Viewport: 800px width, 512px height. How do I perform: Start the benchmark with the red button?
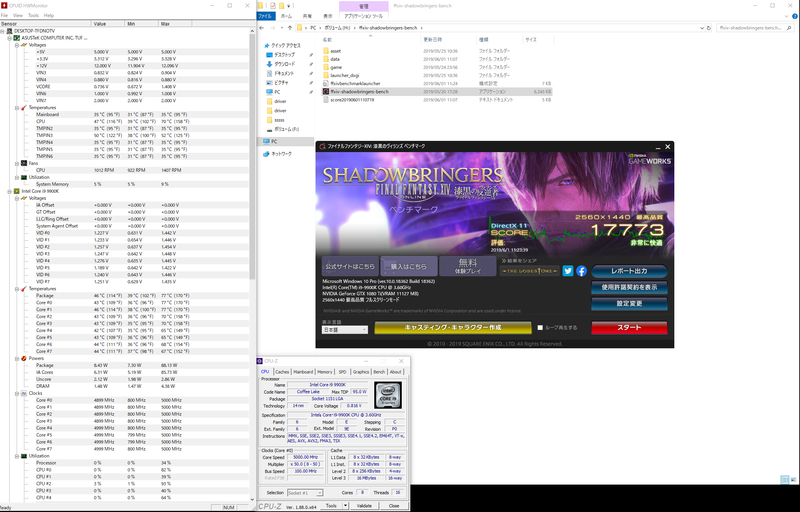coord(629,327)
